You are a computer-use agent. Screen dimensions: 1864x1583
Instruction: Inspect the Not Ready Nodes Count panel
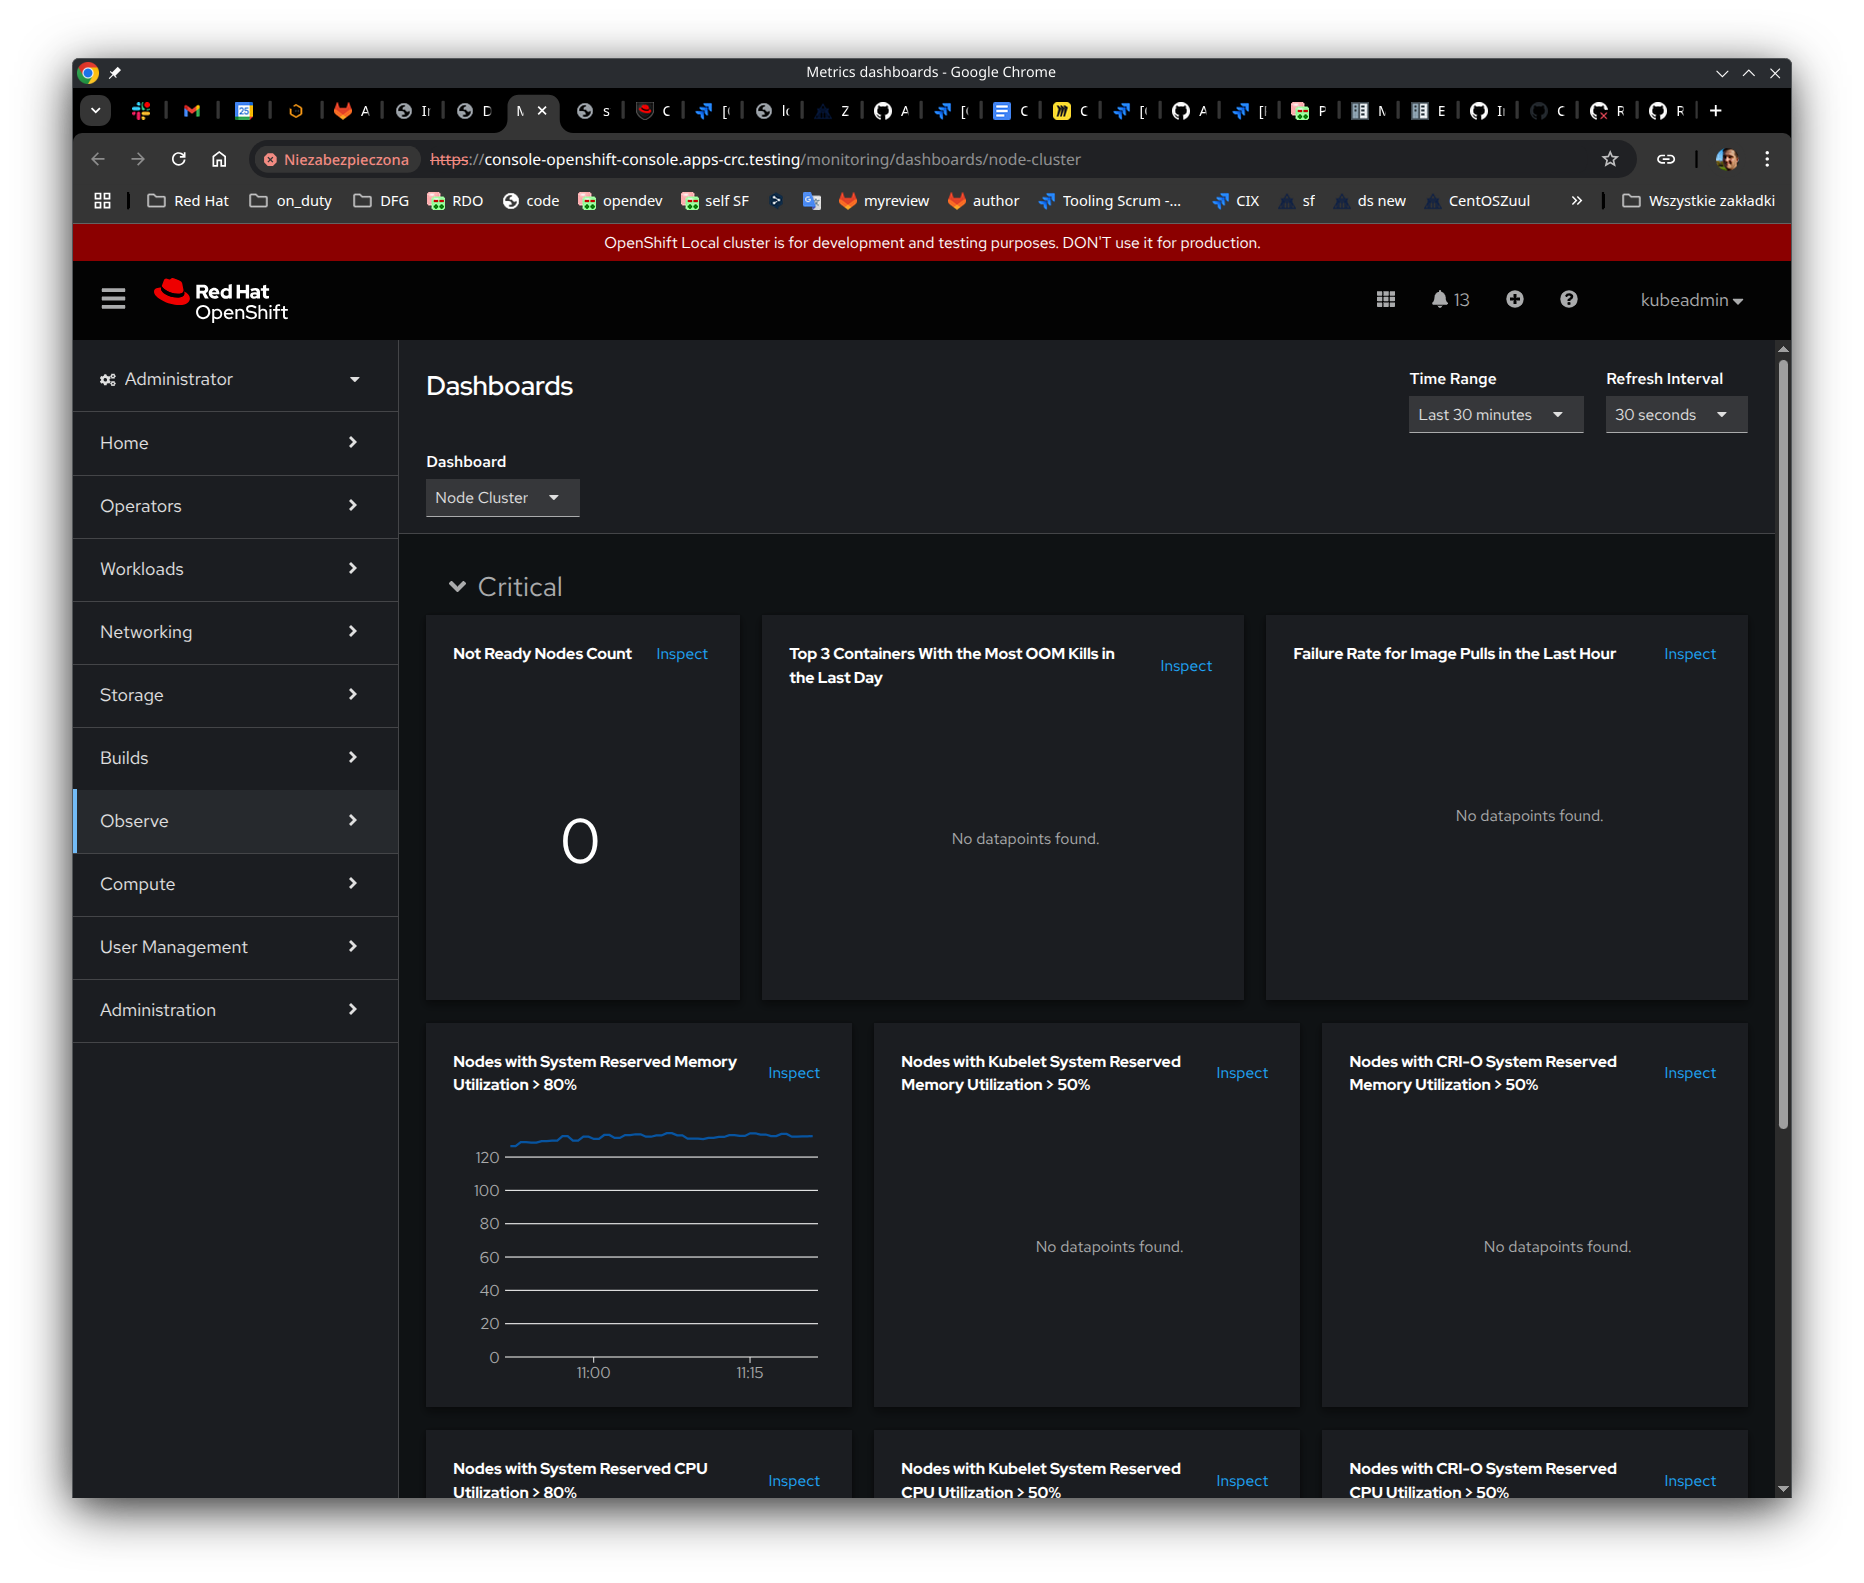(681, 654)
